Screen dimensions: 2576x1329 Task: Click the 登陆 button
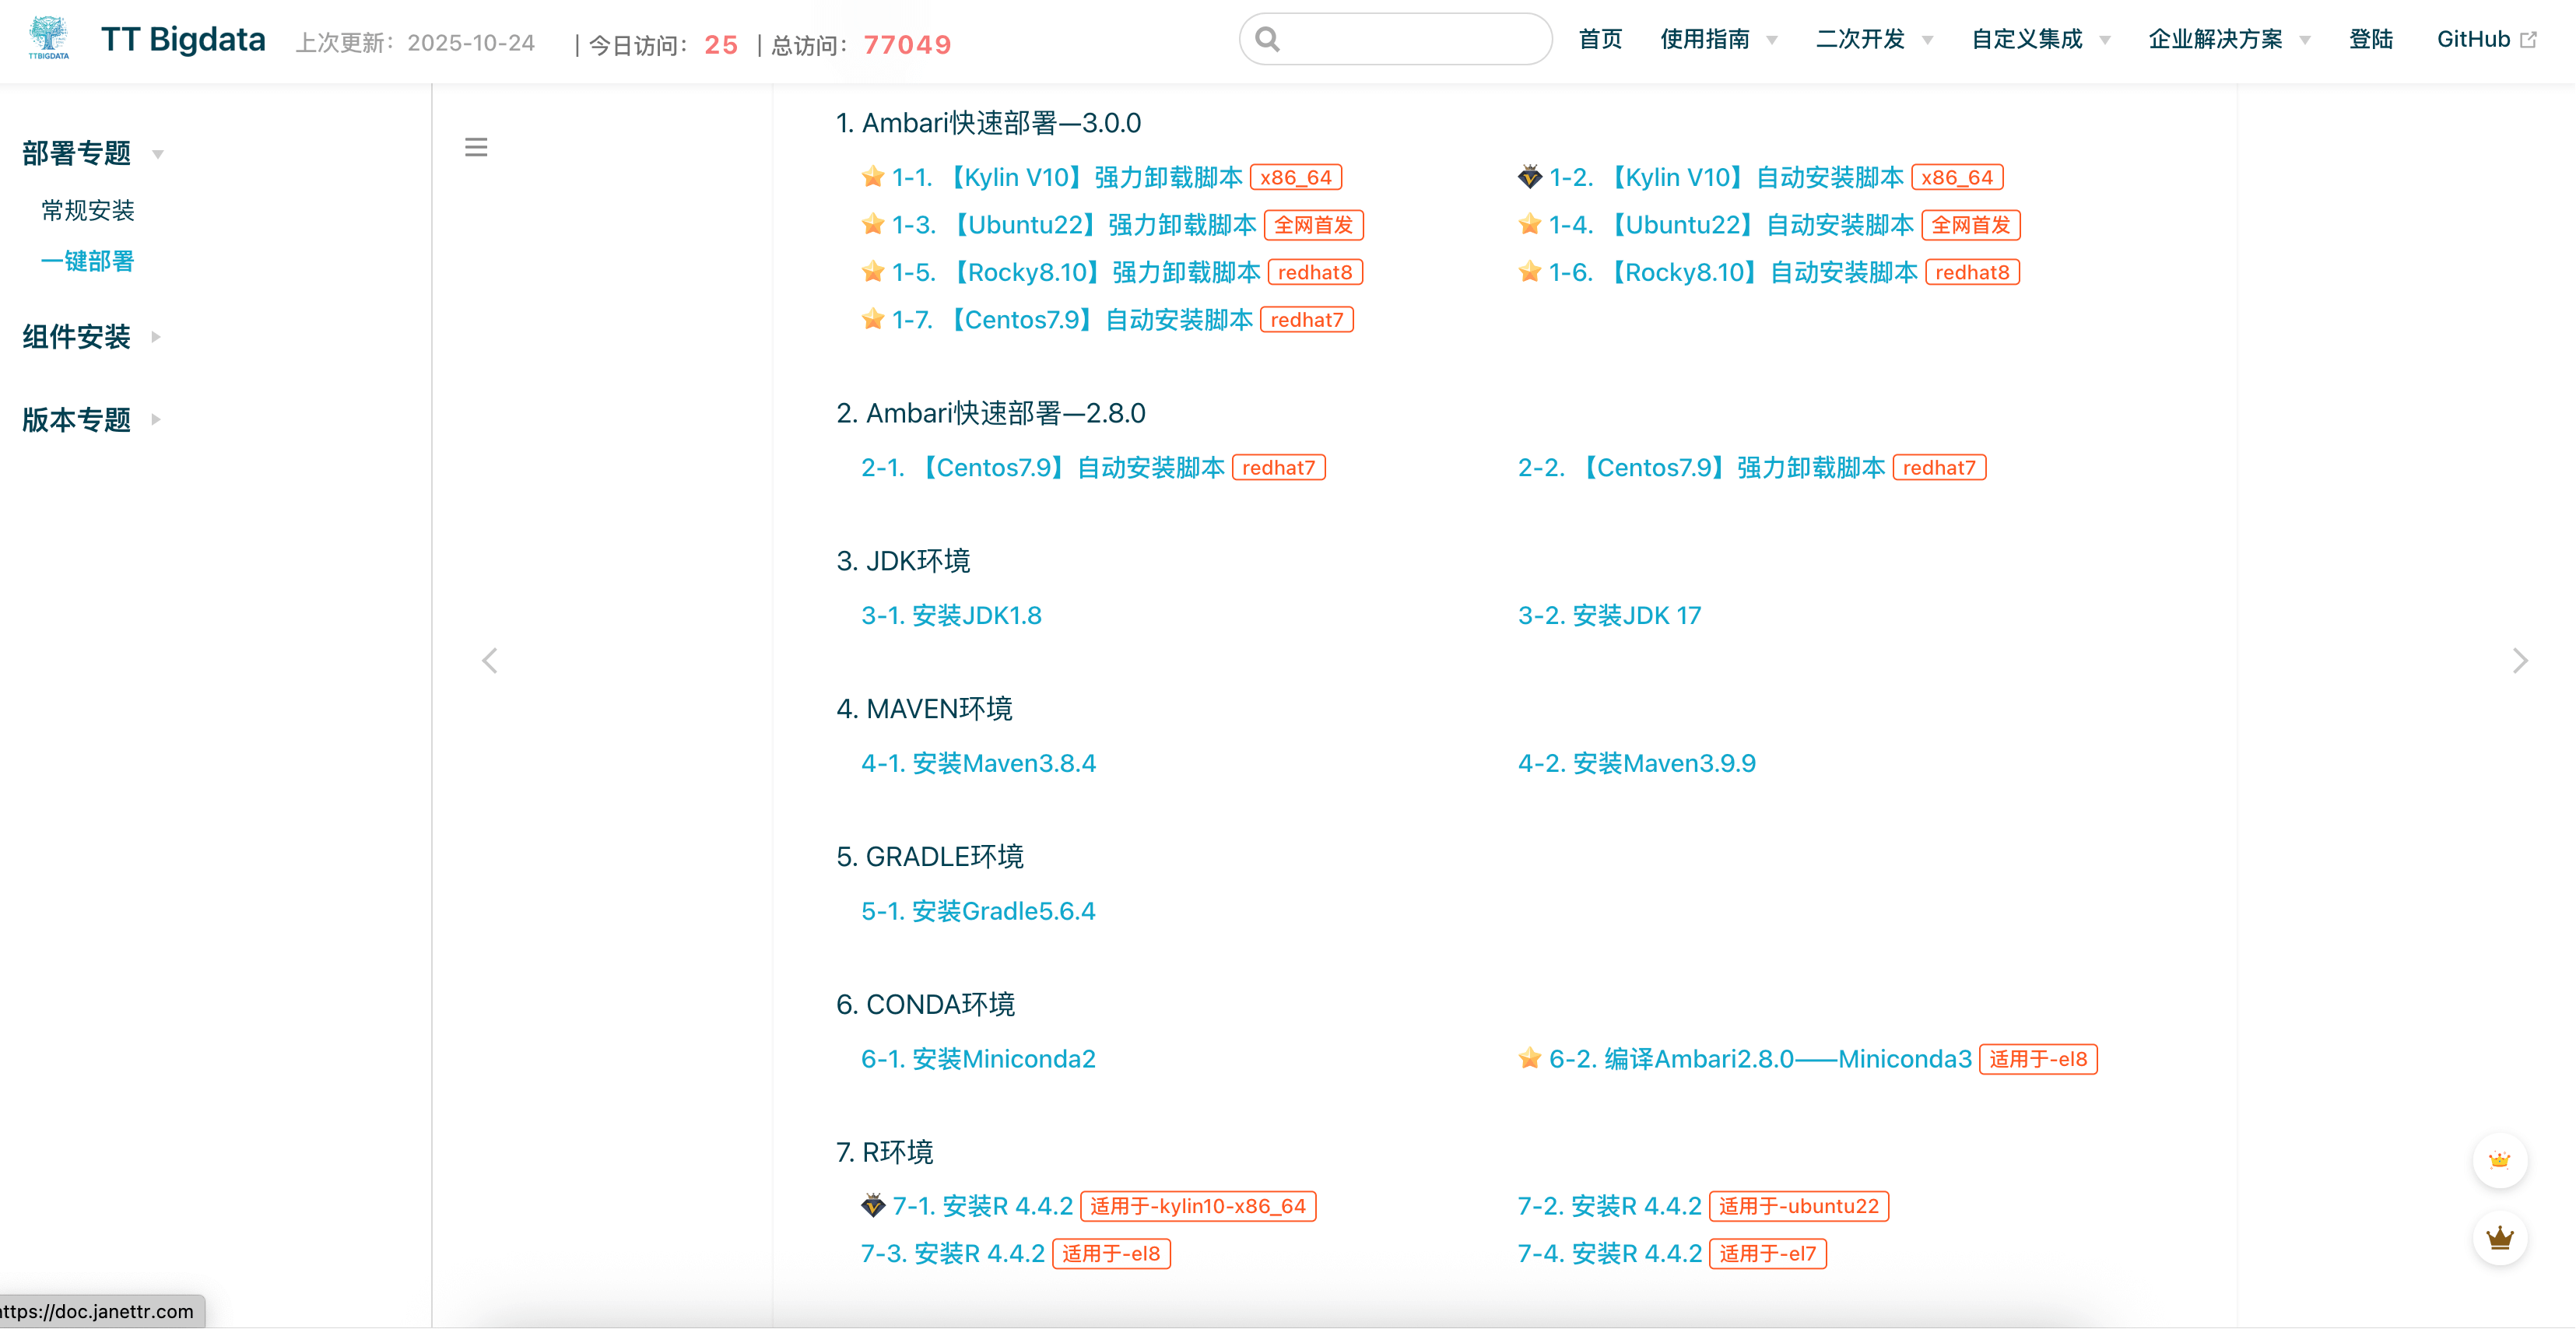click(2371, 39)
